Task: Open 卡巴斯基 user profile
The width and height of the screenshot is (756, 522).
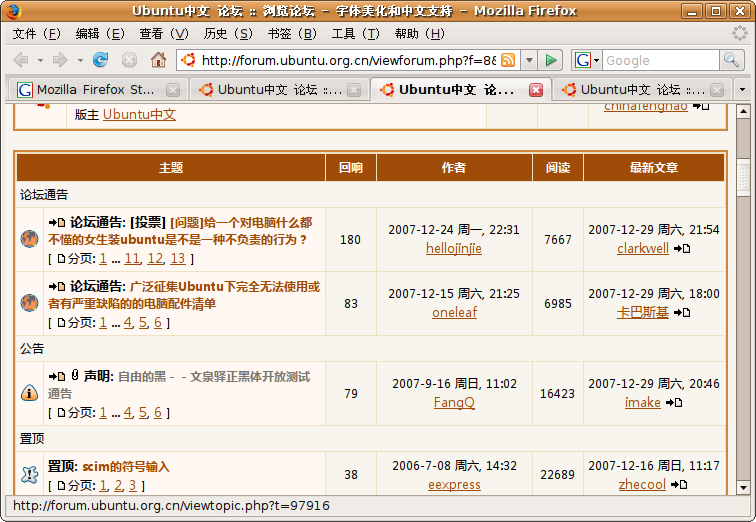Action: point(643,312)
